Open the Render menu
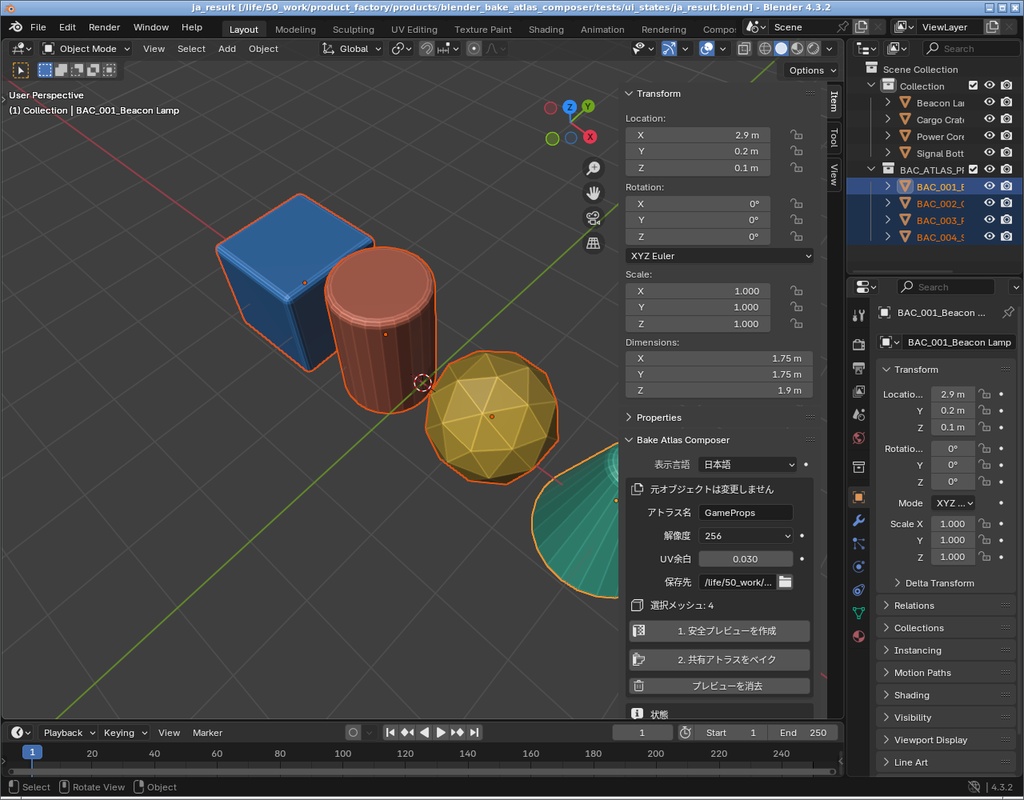This screenshot has width=1024, height=800. 104,27
